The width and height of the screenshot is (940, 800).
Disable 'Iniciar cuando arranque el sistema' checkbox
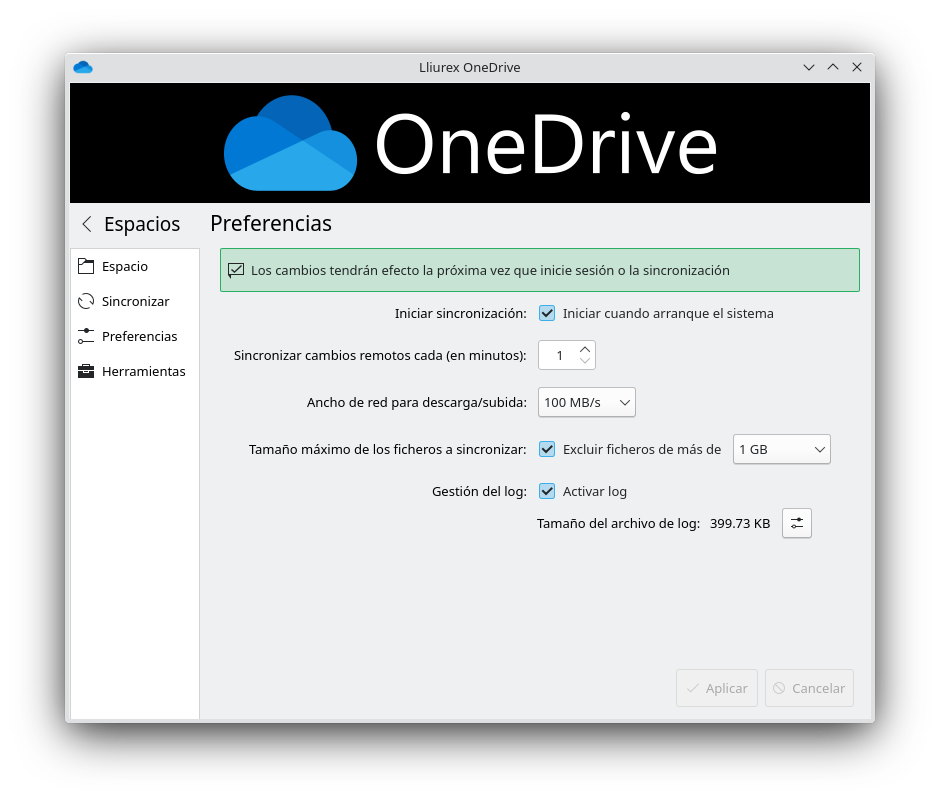pos(547,313)
